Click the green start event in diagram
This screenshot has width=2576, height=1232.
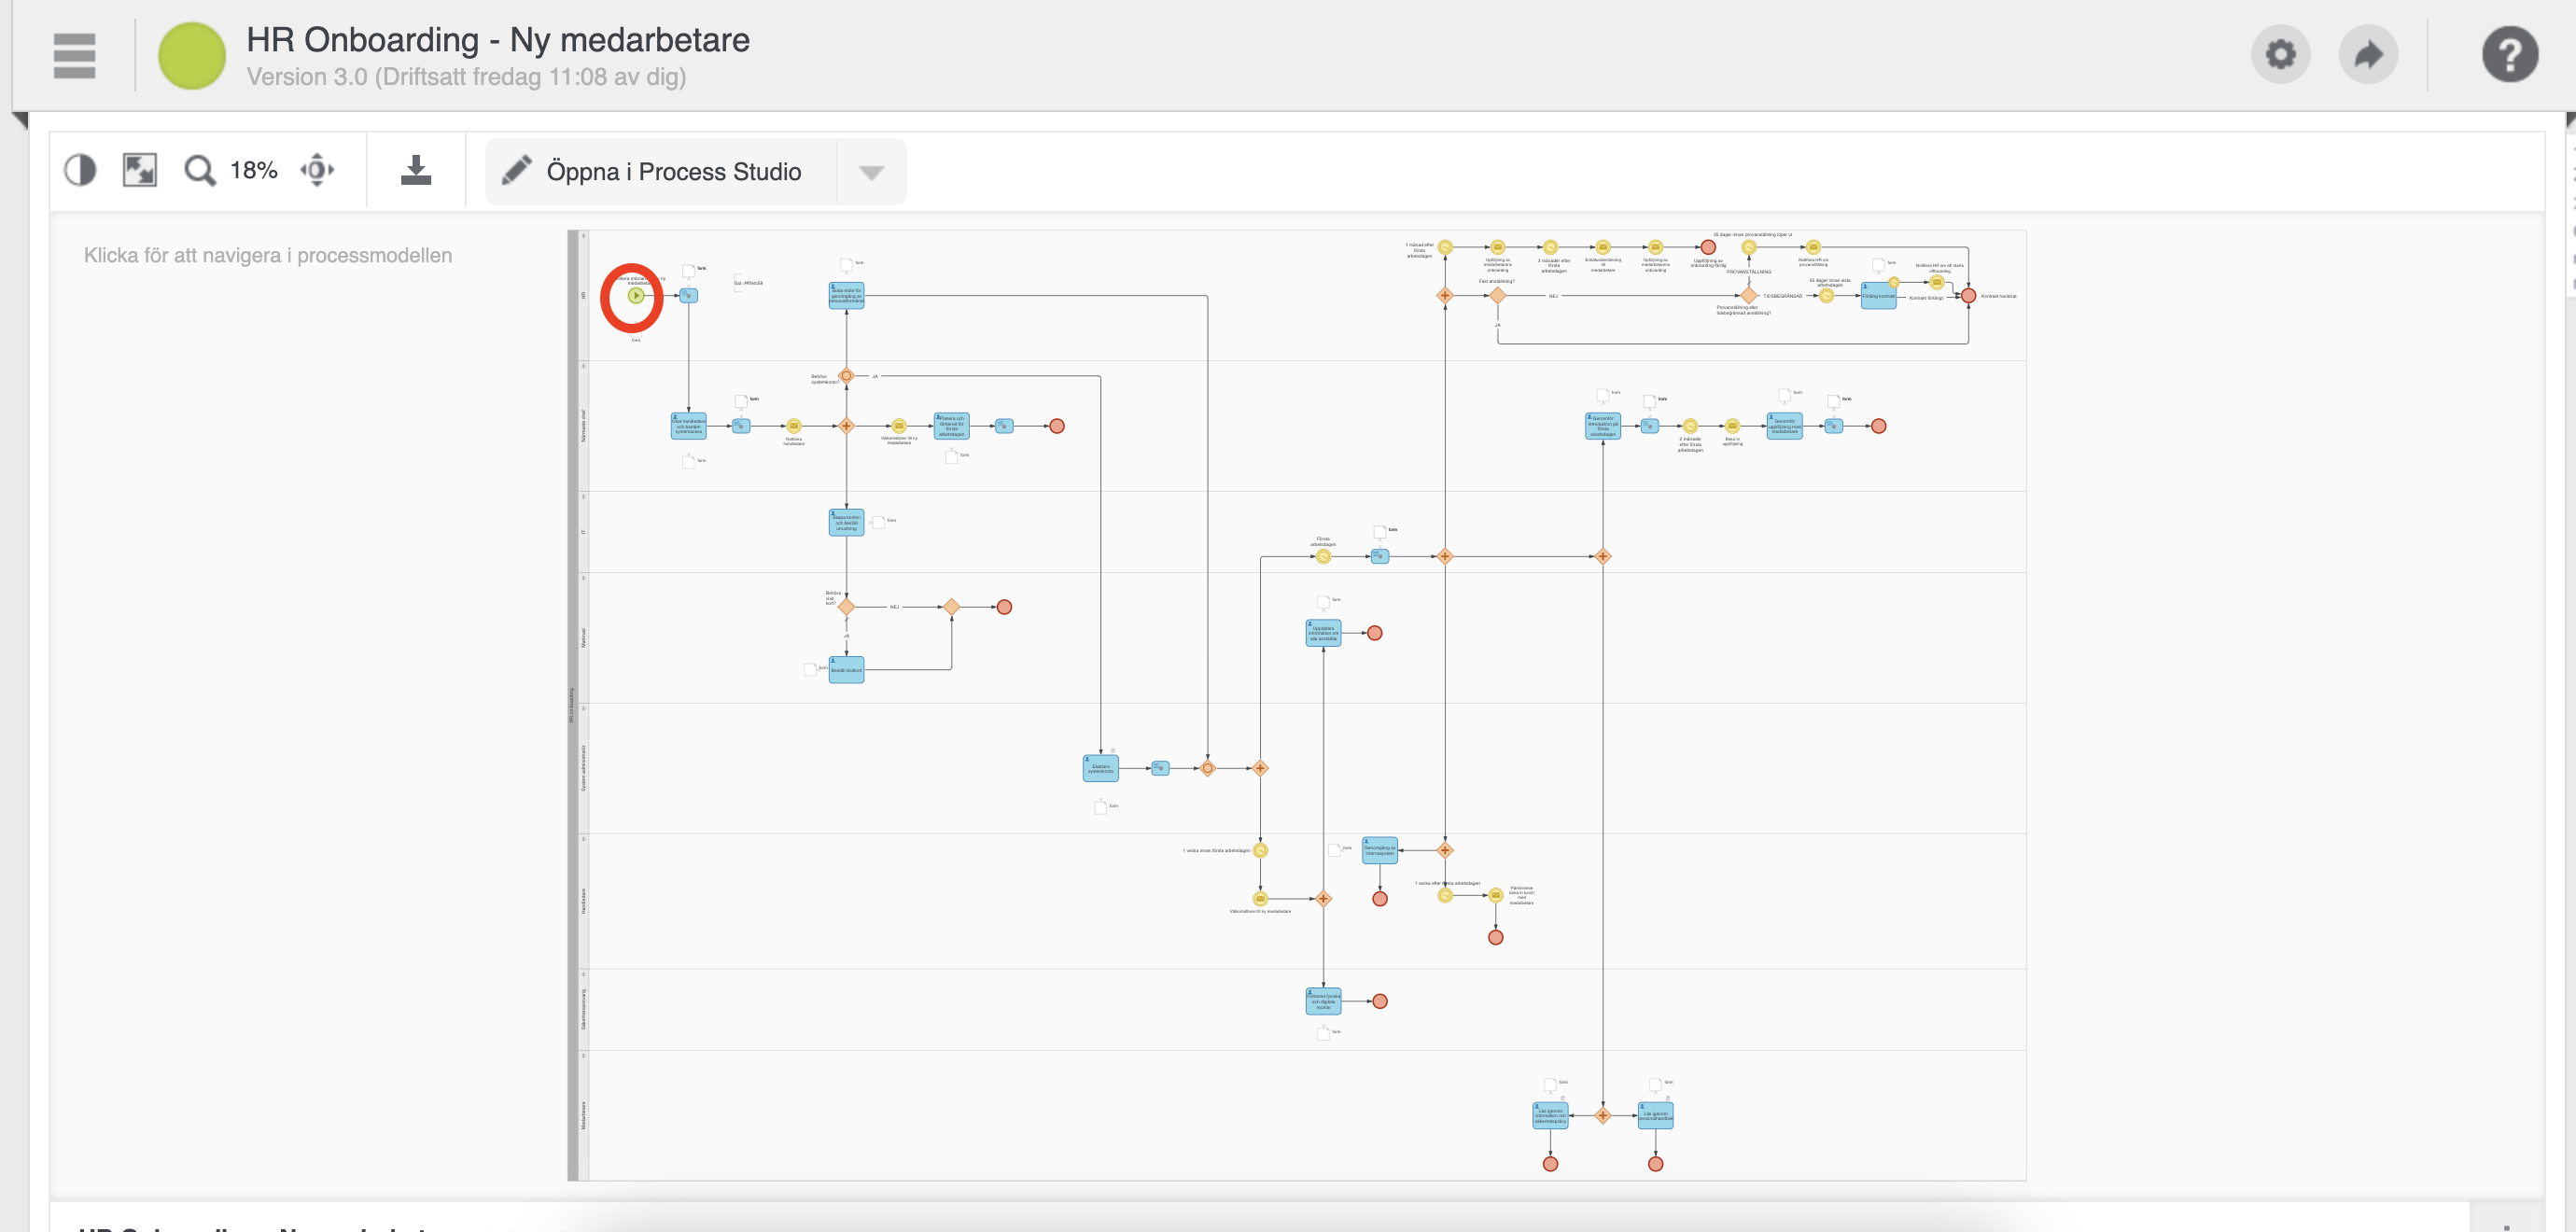click(635, 296)
